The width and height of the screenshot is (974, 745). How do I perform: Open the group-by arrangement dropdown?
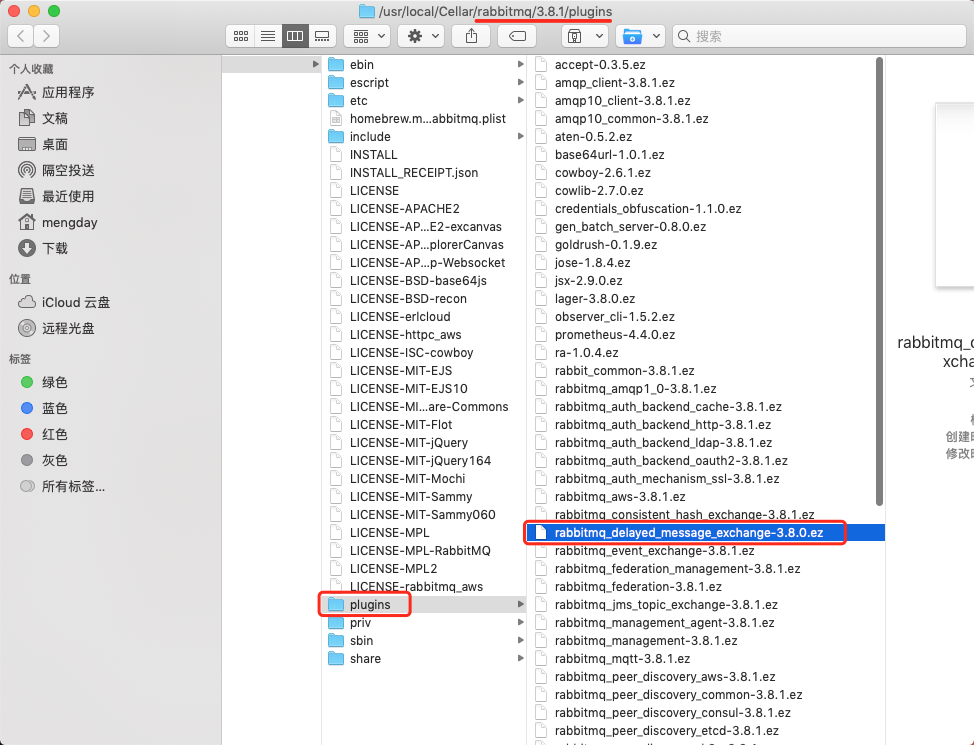[x=368, y=36]
